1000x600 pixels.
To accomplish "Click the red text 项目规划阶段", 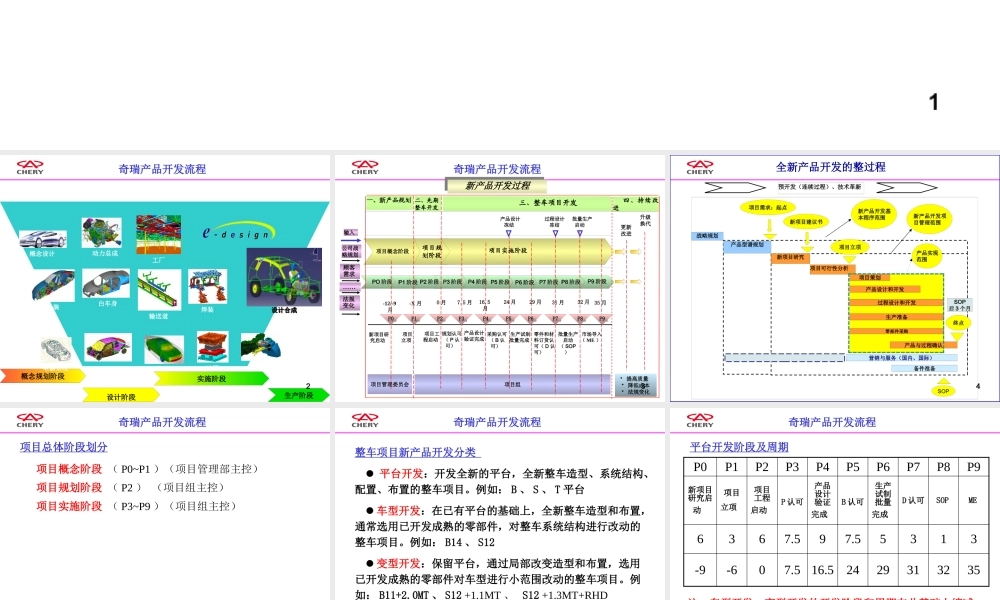I will pos(69,487).
